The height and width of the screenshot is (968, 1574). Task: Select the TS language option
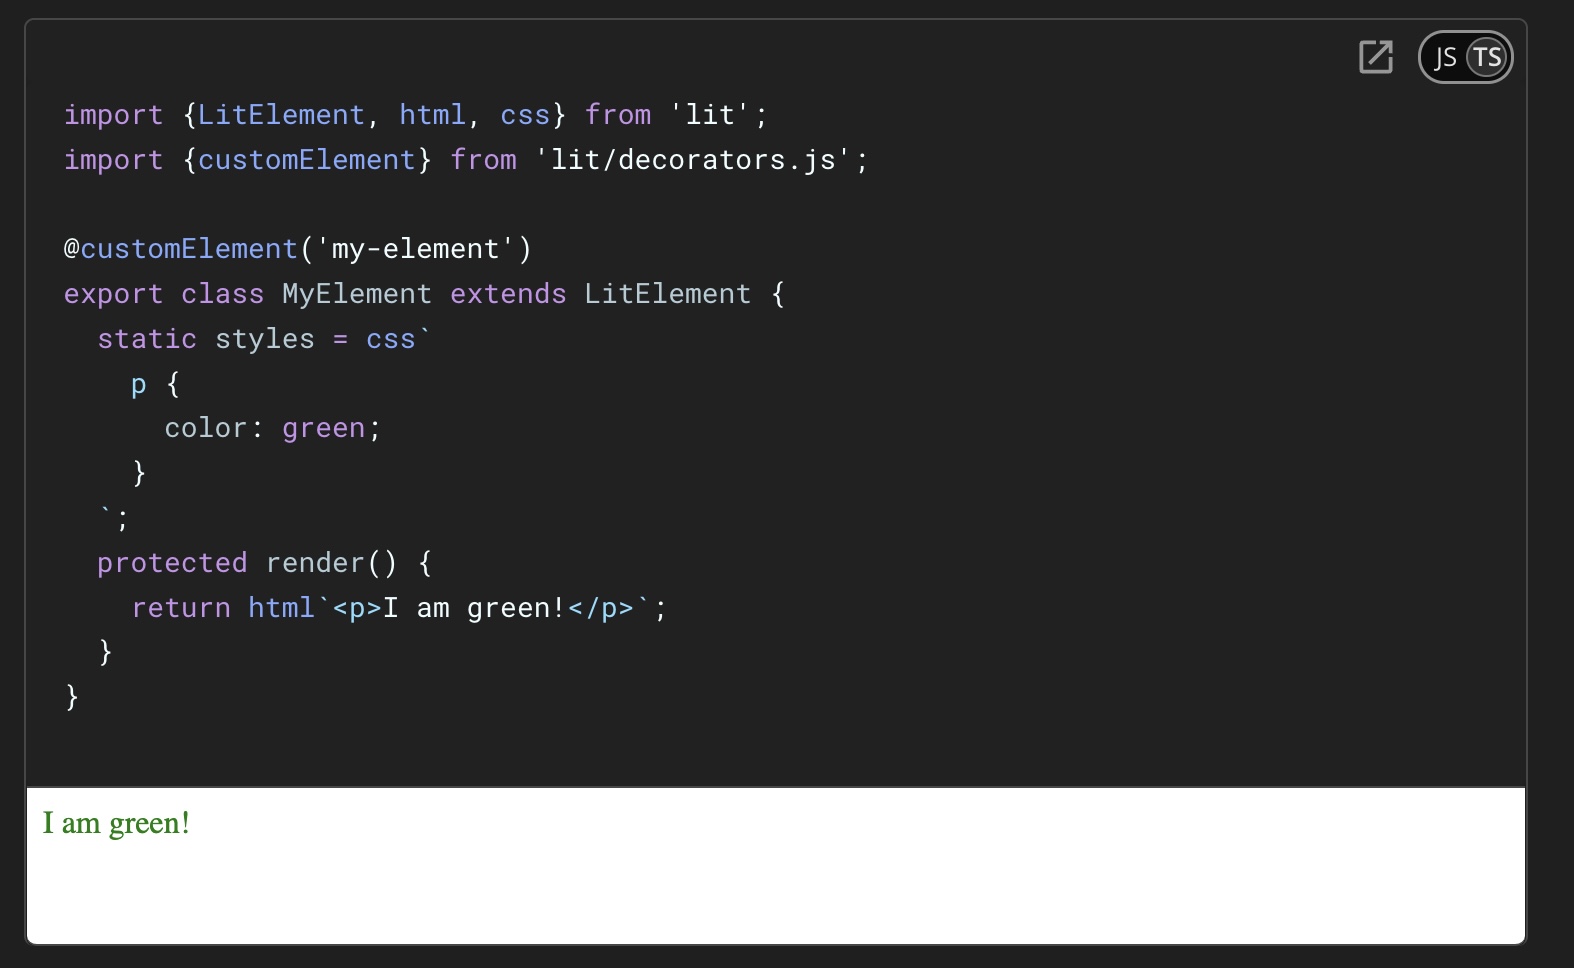1487,57
